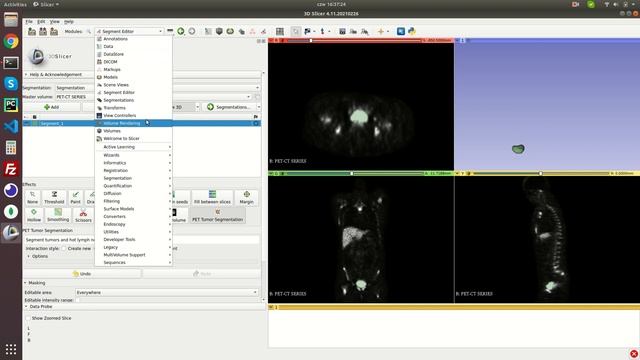640x360 pixels.
Task: Open the File menu
Action: tap(29, 21)
